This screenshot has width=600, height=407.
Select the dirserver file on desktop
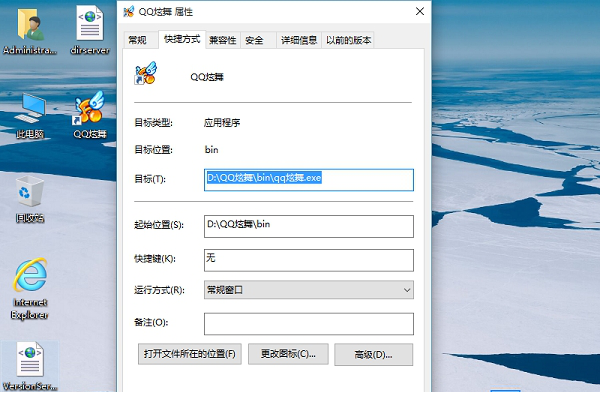coord(90,31)
